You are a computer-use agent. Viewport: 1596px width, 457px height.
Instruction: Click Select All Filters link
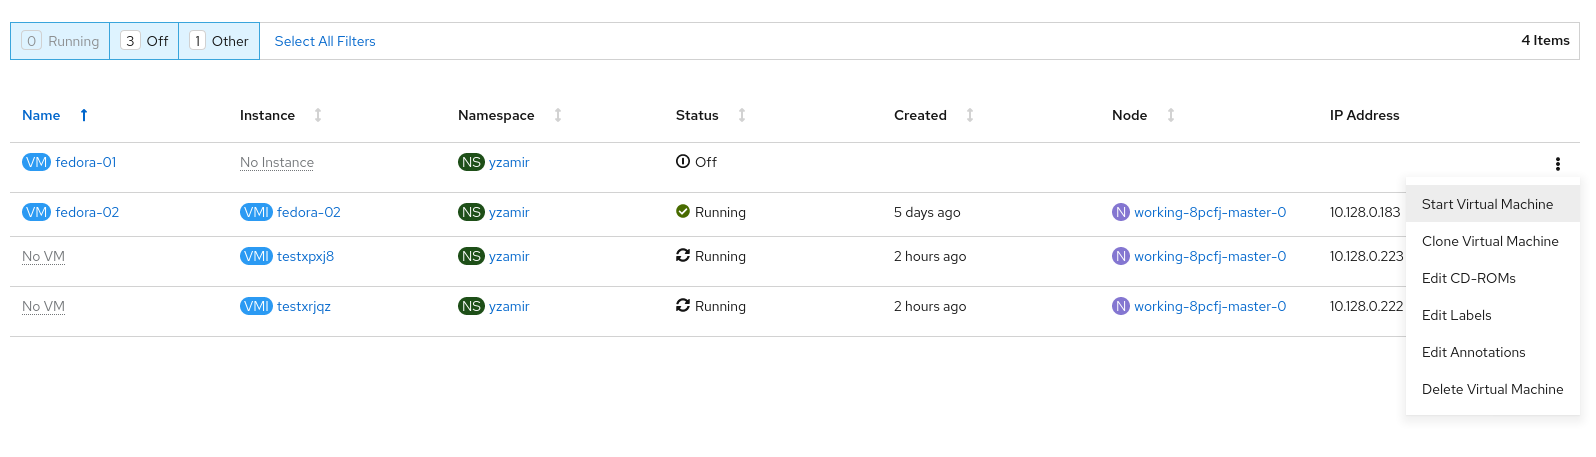tap(325, 41)
